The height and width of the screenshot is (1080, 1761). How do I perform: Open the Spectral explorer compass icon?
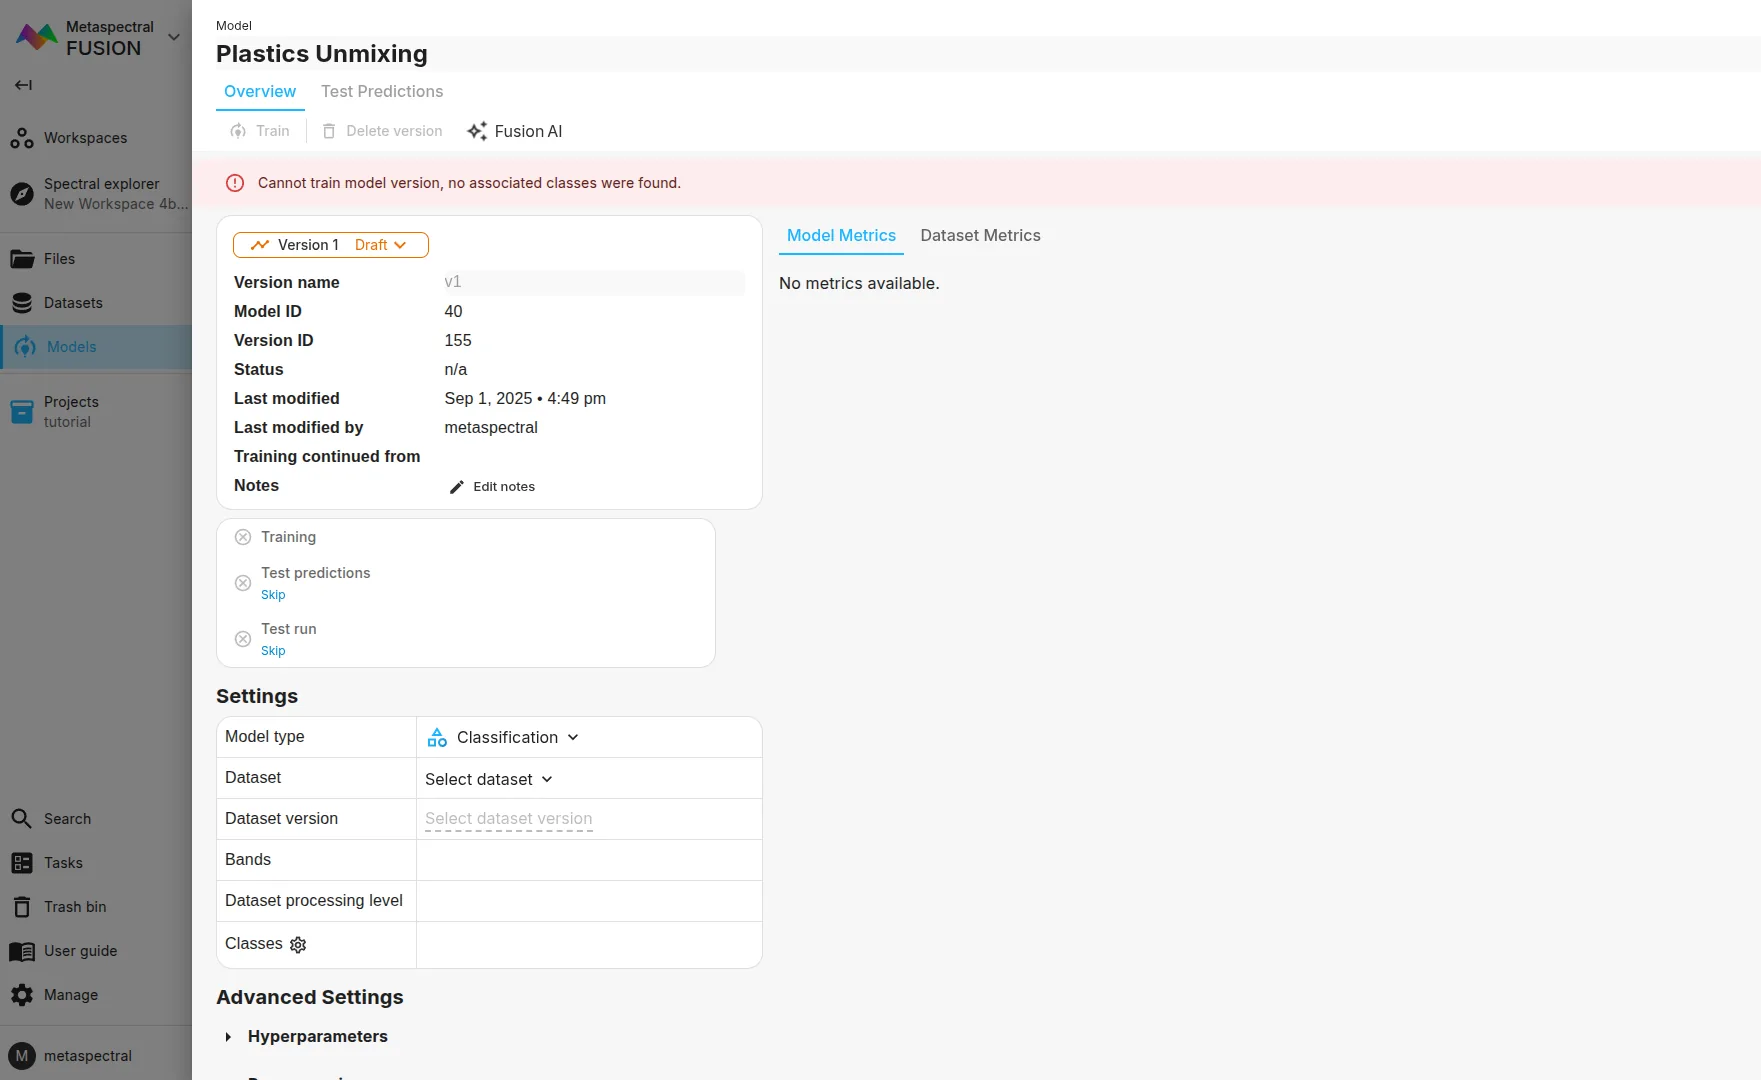[22, 194]
